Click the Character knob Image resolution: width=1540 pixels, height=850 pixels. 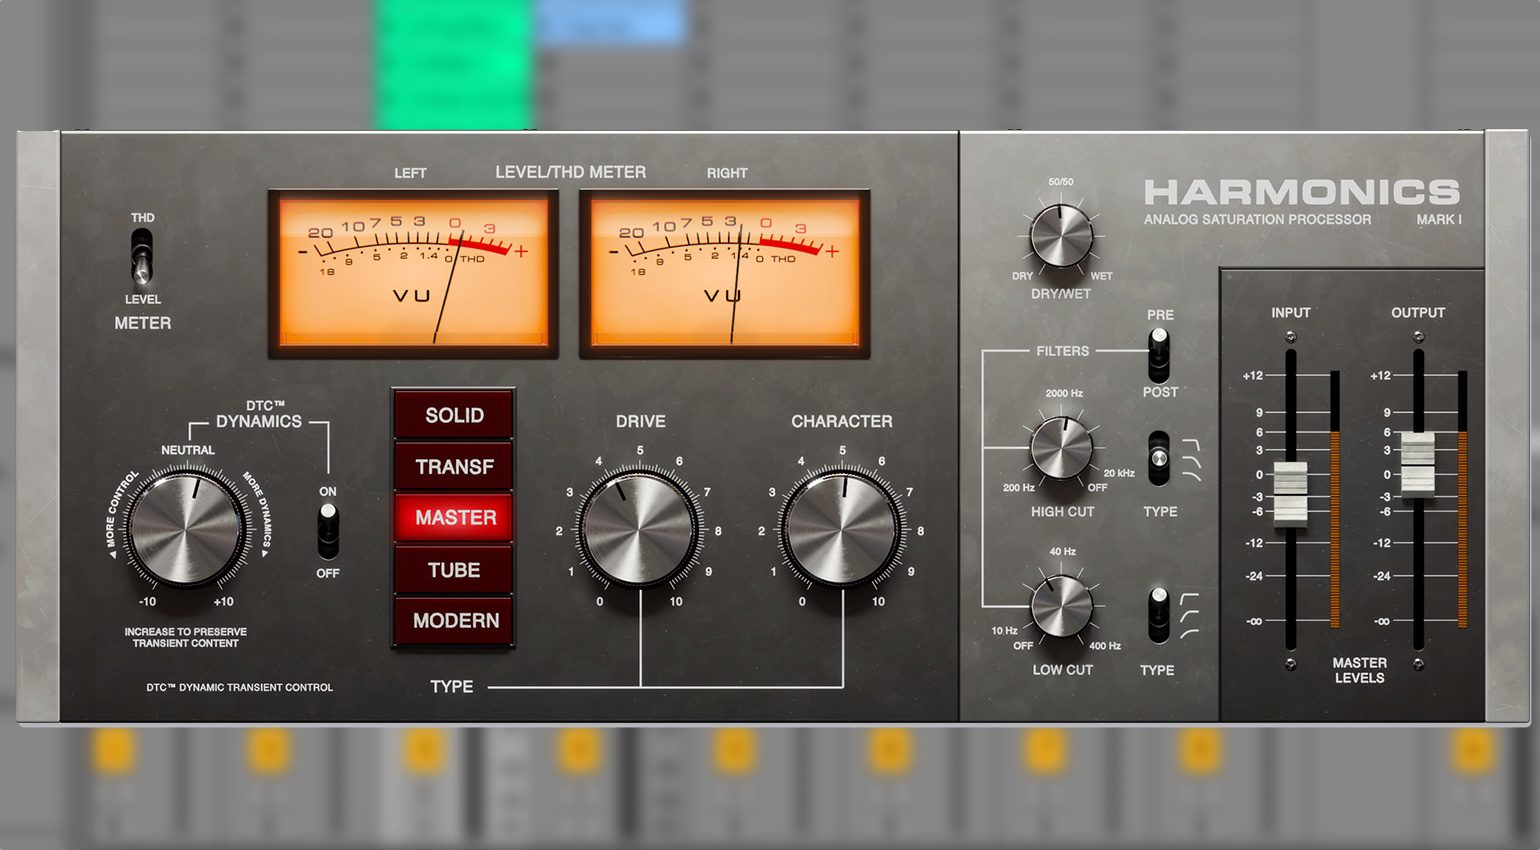pyautogui.click(x=841, y=527)
